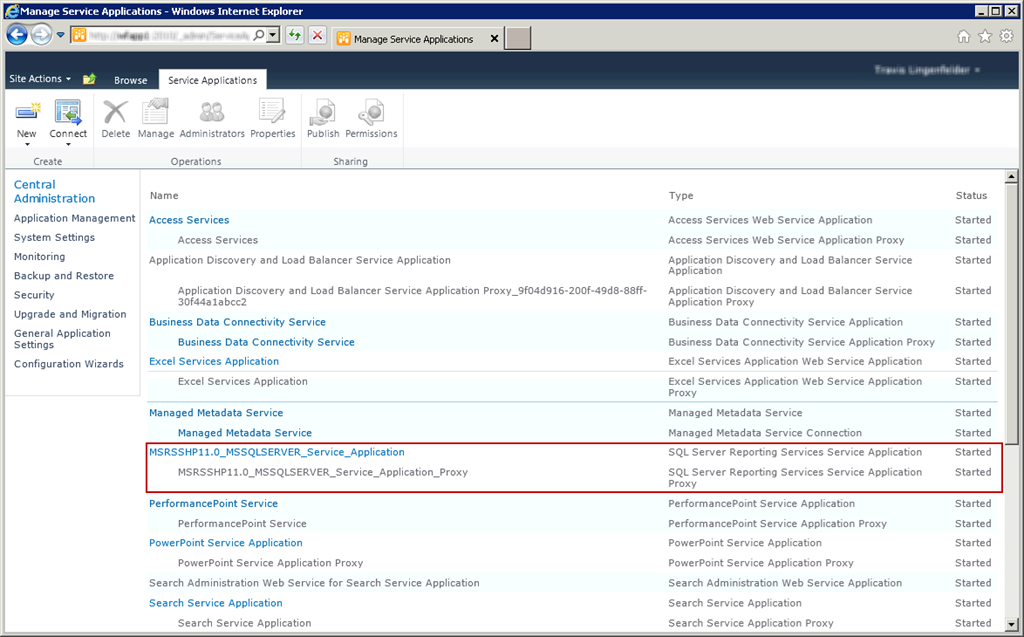Click the Type column header

click(x=680, y=195)
